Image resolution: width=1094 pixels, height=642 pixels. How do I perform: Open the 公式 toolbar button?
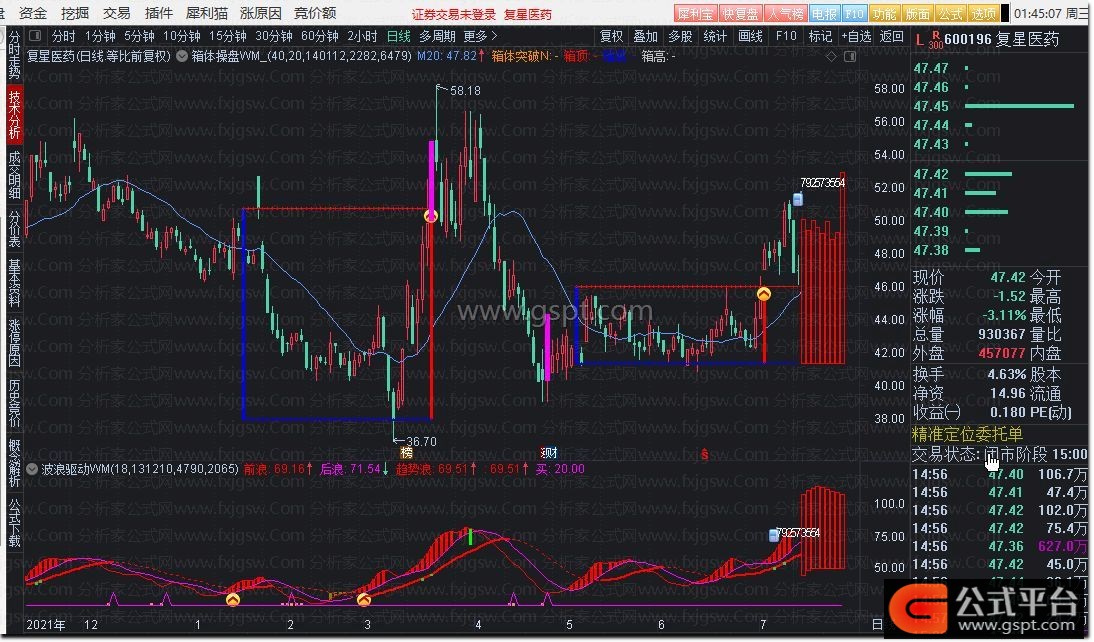click(950, 13)
